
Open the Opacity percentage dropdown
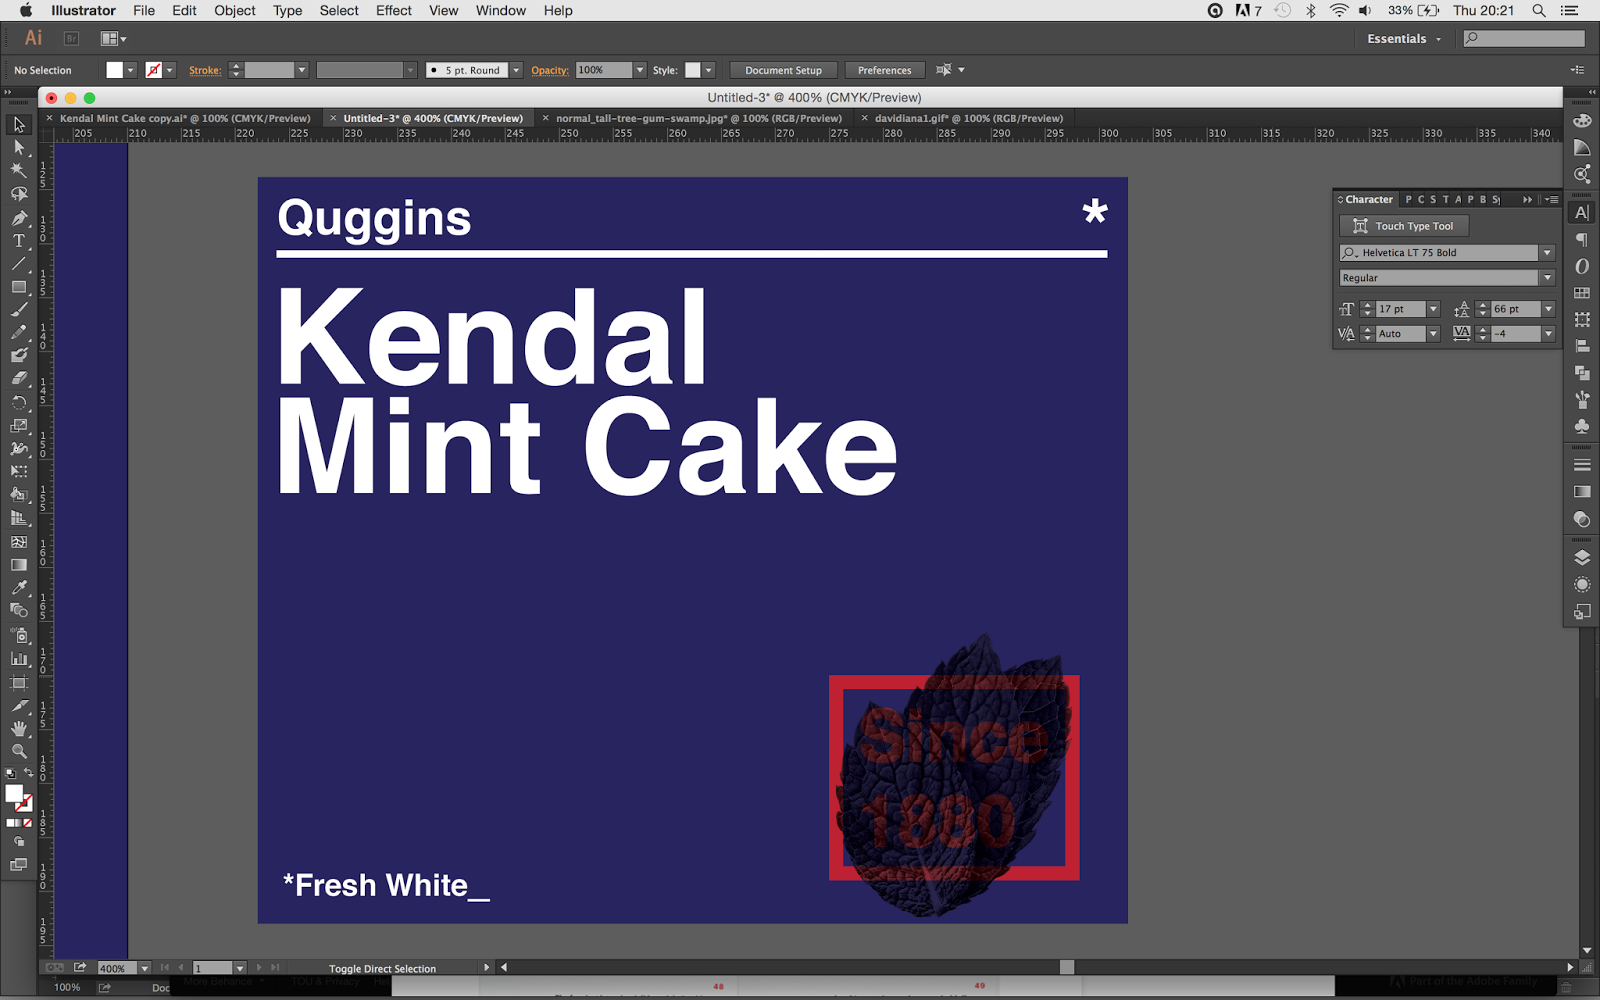click(640, 70)
